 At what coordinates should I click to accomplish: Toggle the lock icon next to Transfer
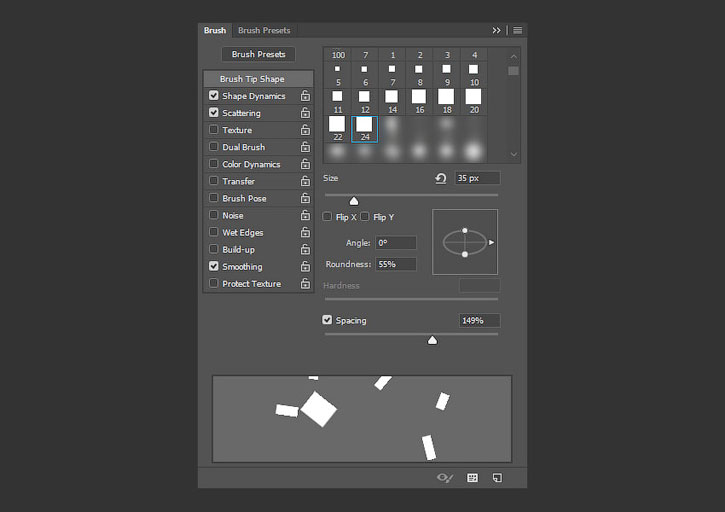click(305, 181)
